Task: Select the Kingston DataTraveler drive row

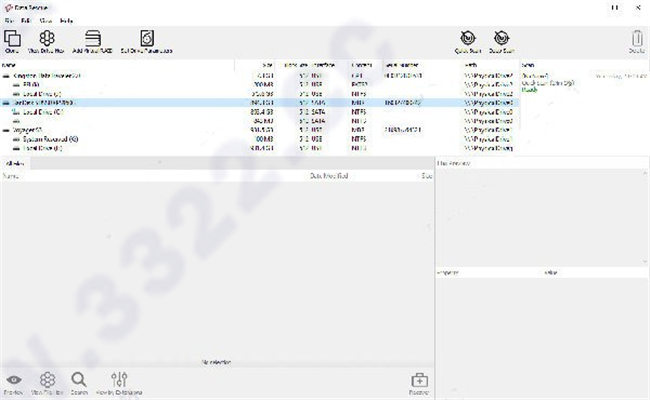Action: tap(260, 76)
